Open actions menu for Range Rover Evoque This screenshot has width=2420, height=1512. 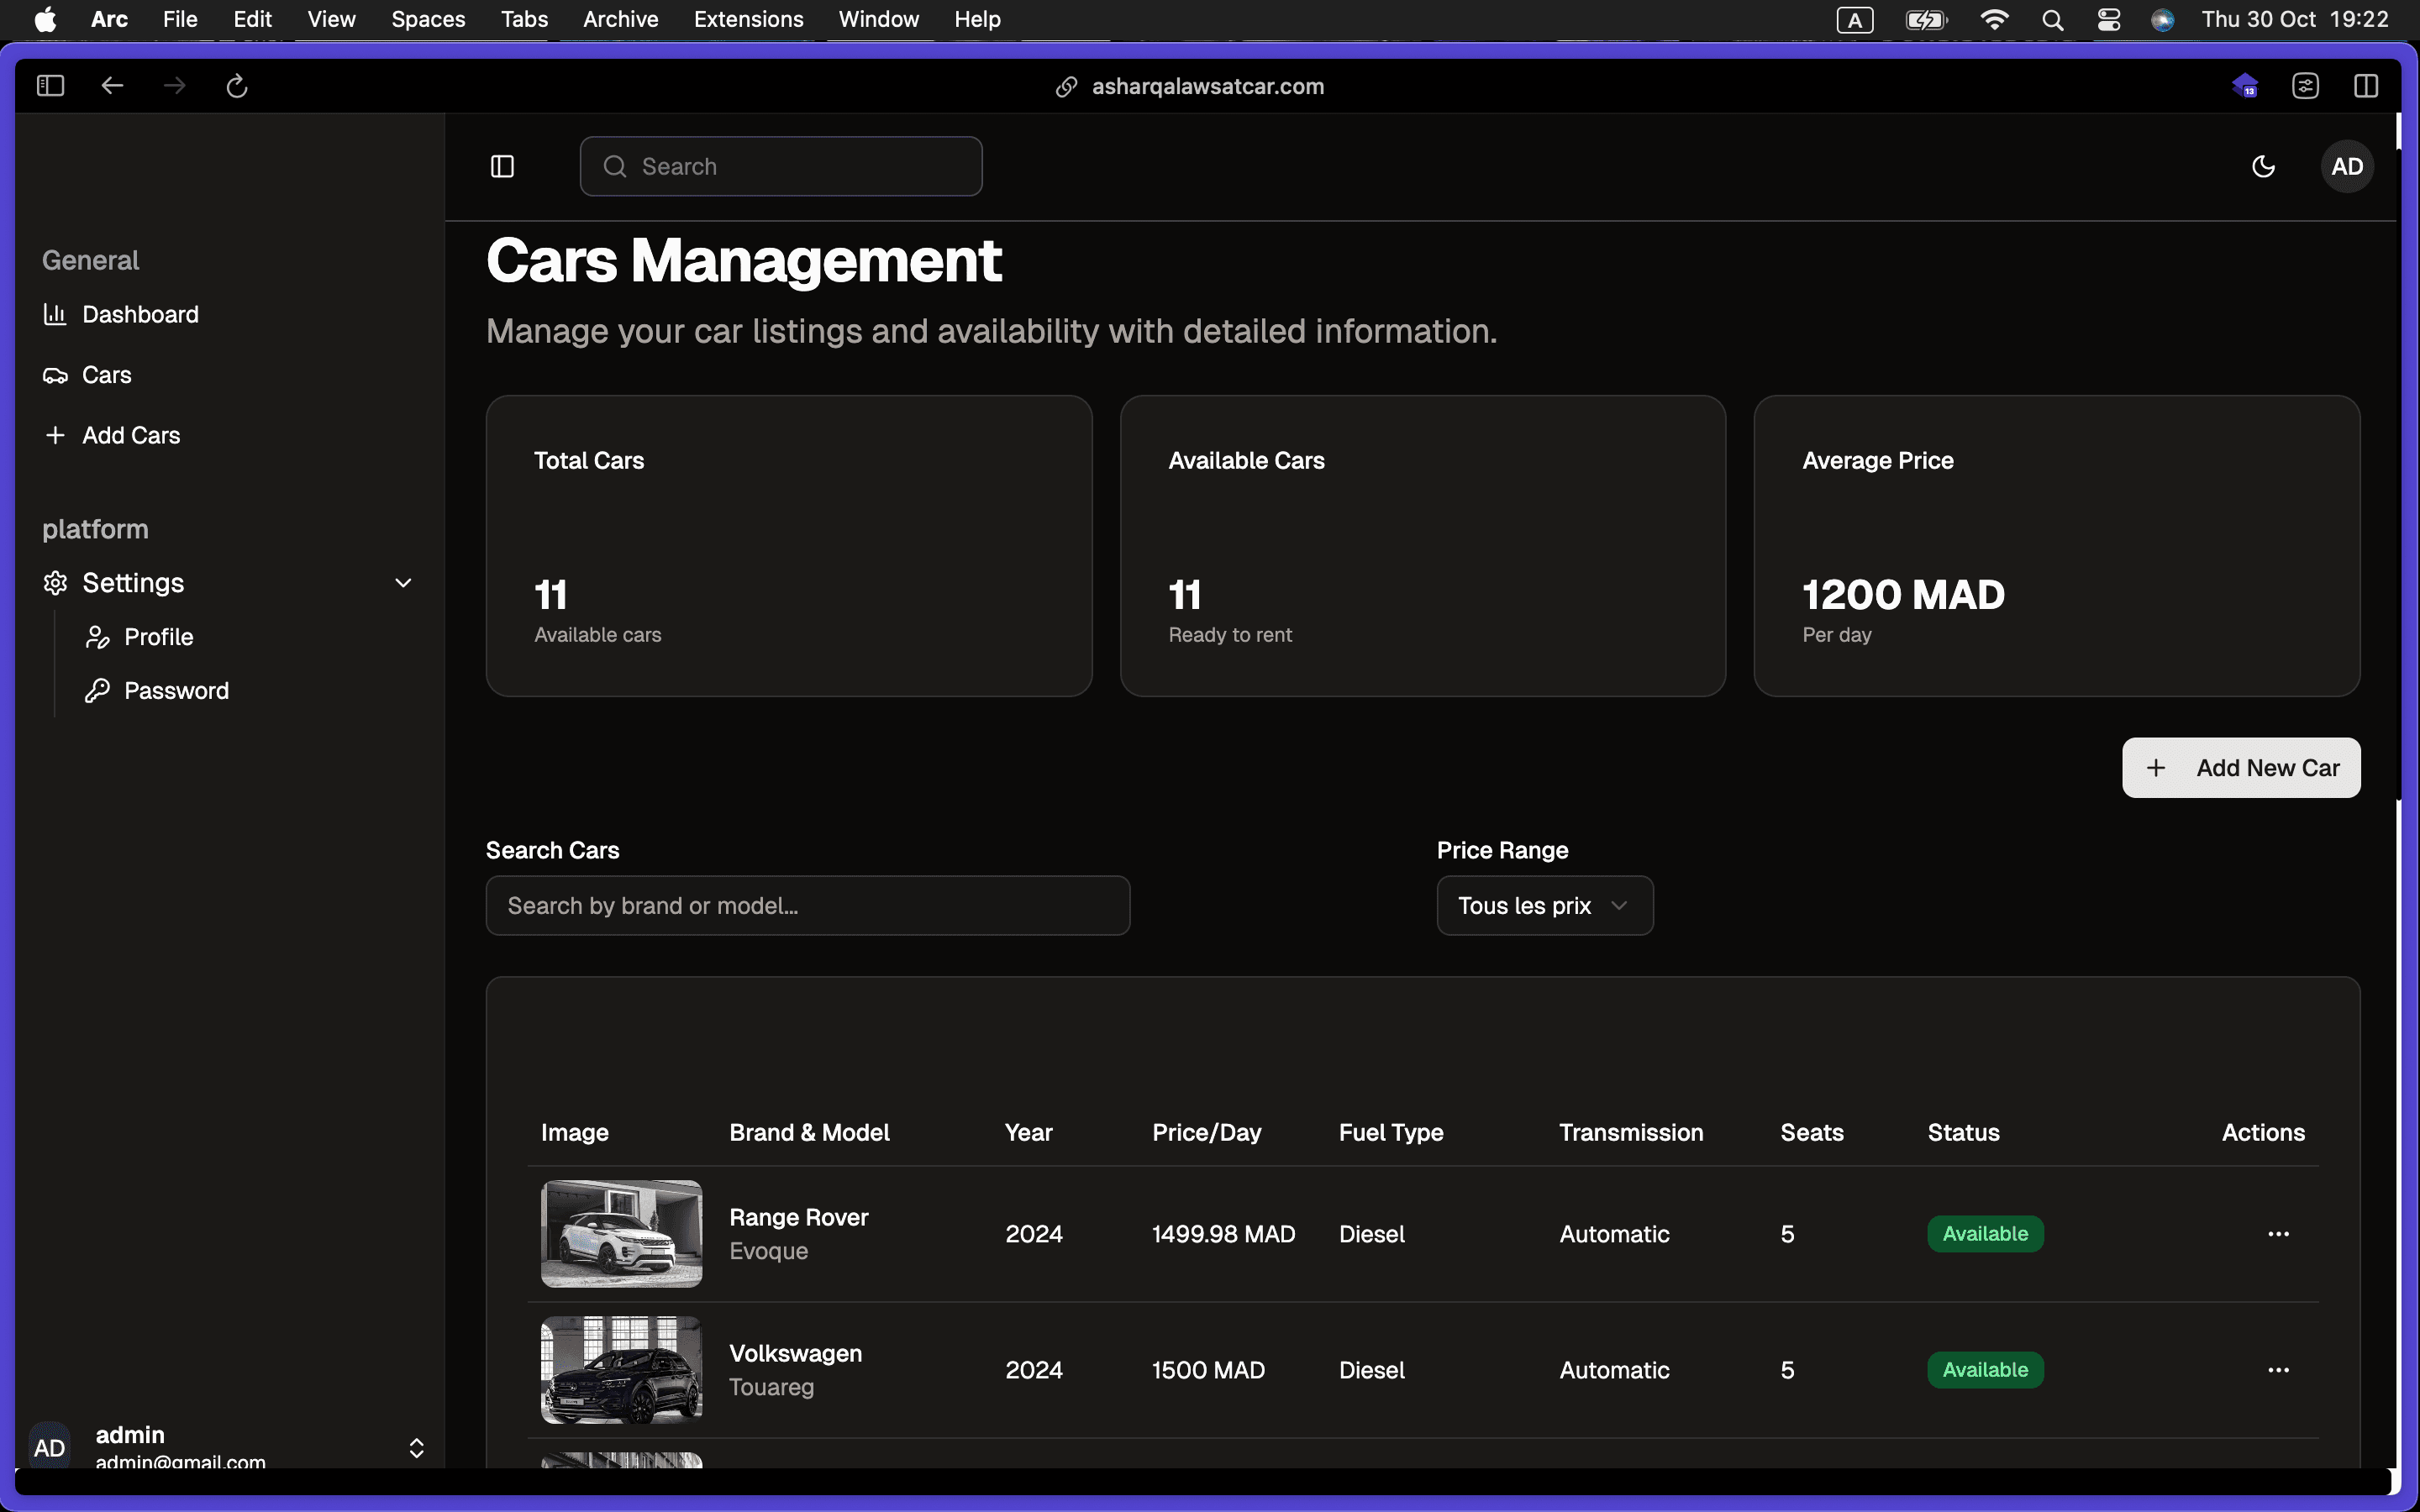[2278, 1234]
